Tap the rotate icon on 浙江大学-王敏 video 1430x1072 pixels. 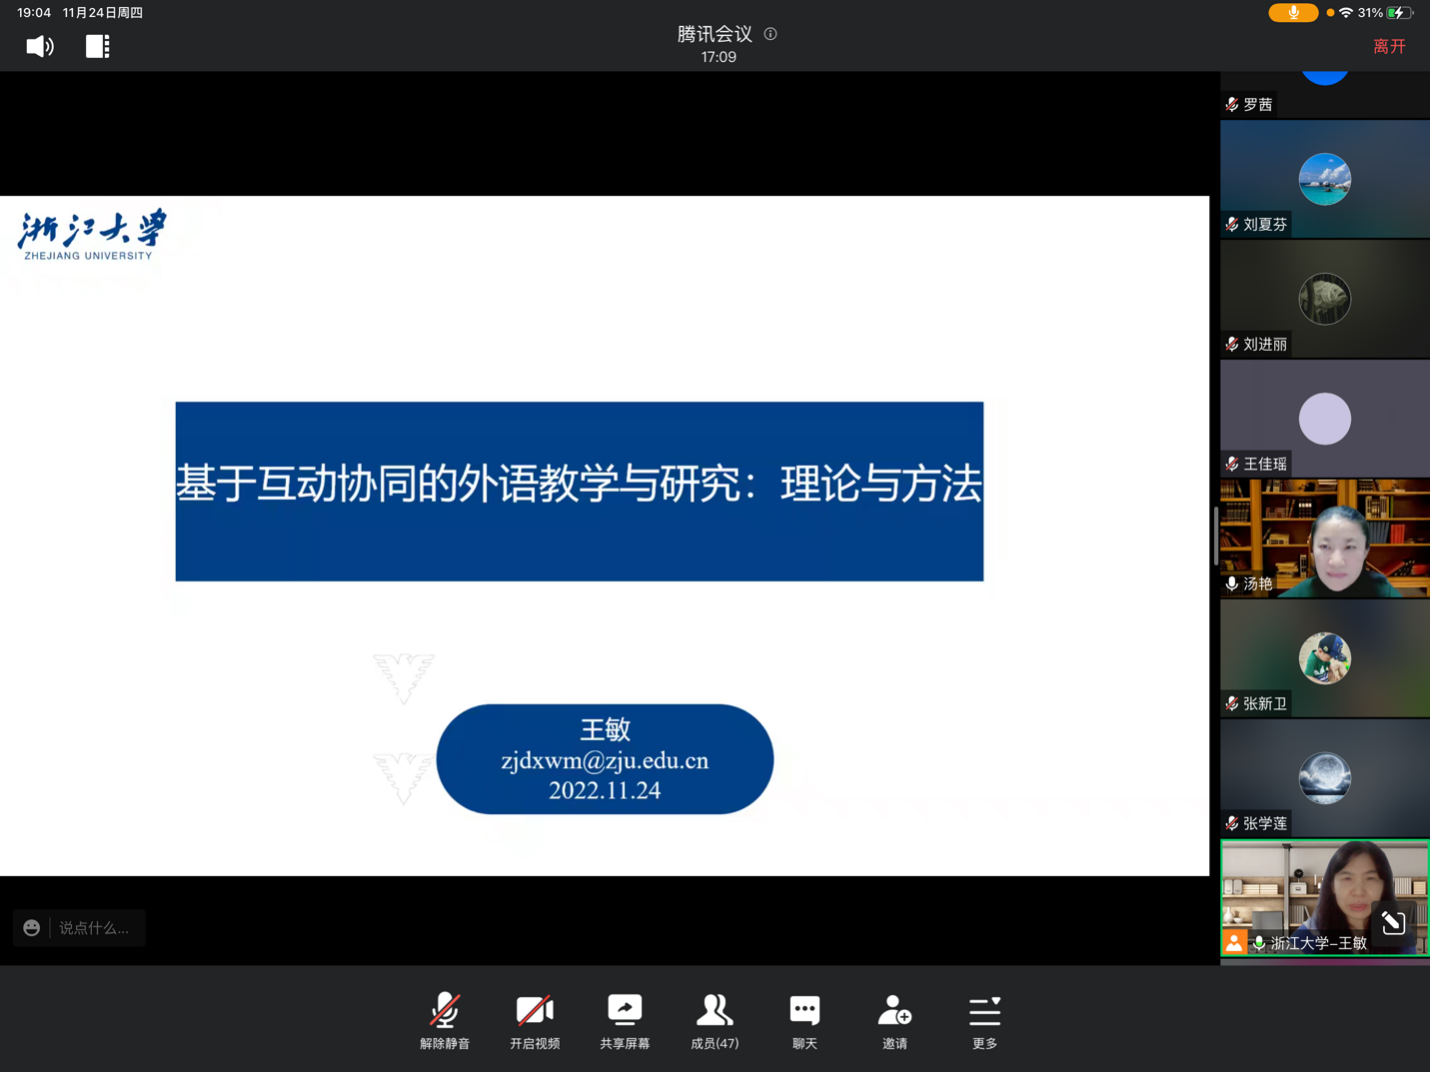[x=1393, y=922]
